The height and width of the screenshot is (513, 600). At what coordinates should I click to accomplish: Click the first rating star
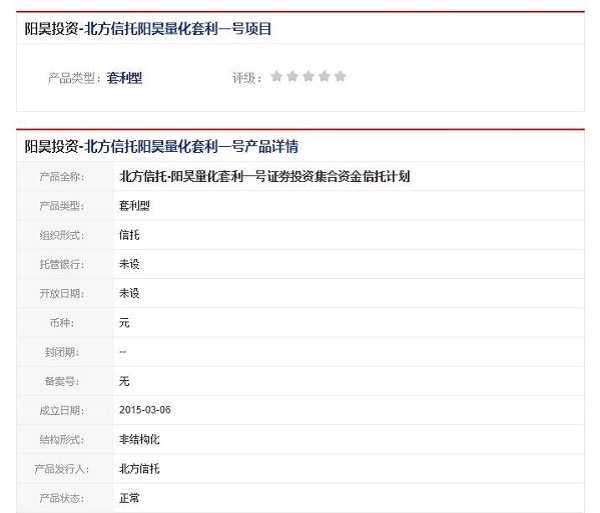click(276, 77)
